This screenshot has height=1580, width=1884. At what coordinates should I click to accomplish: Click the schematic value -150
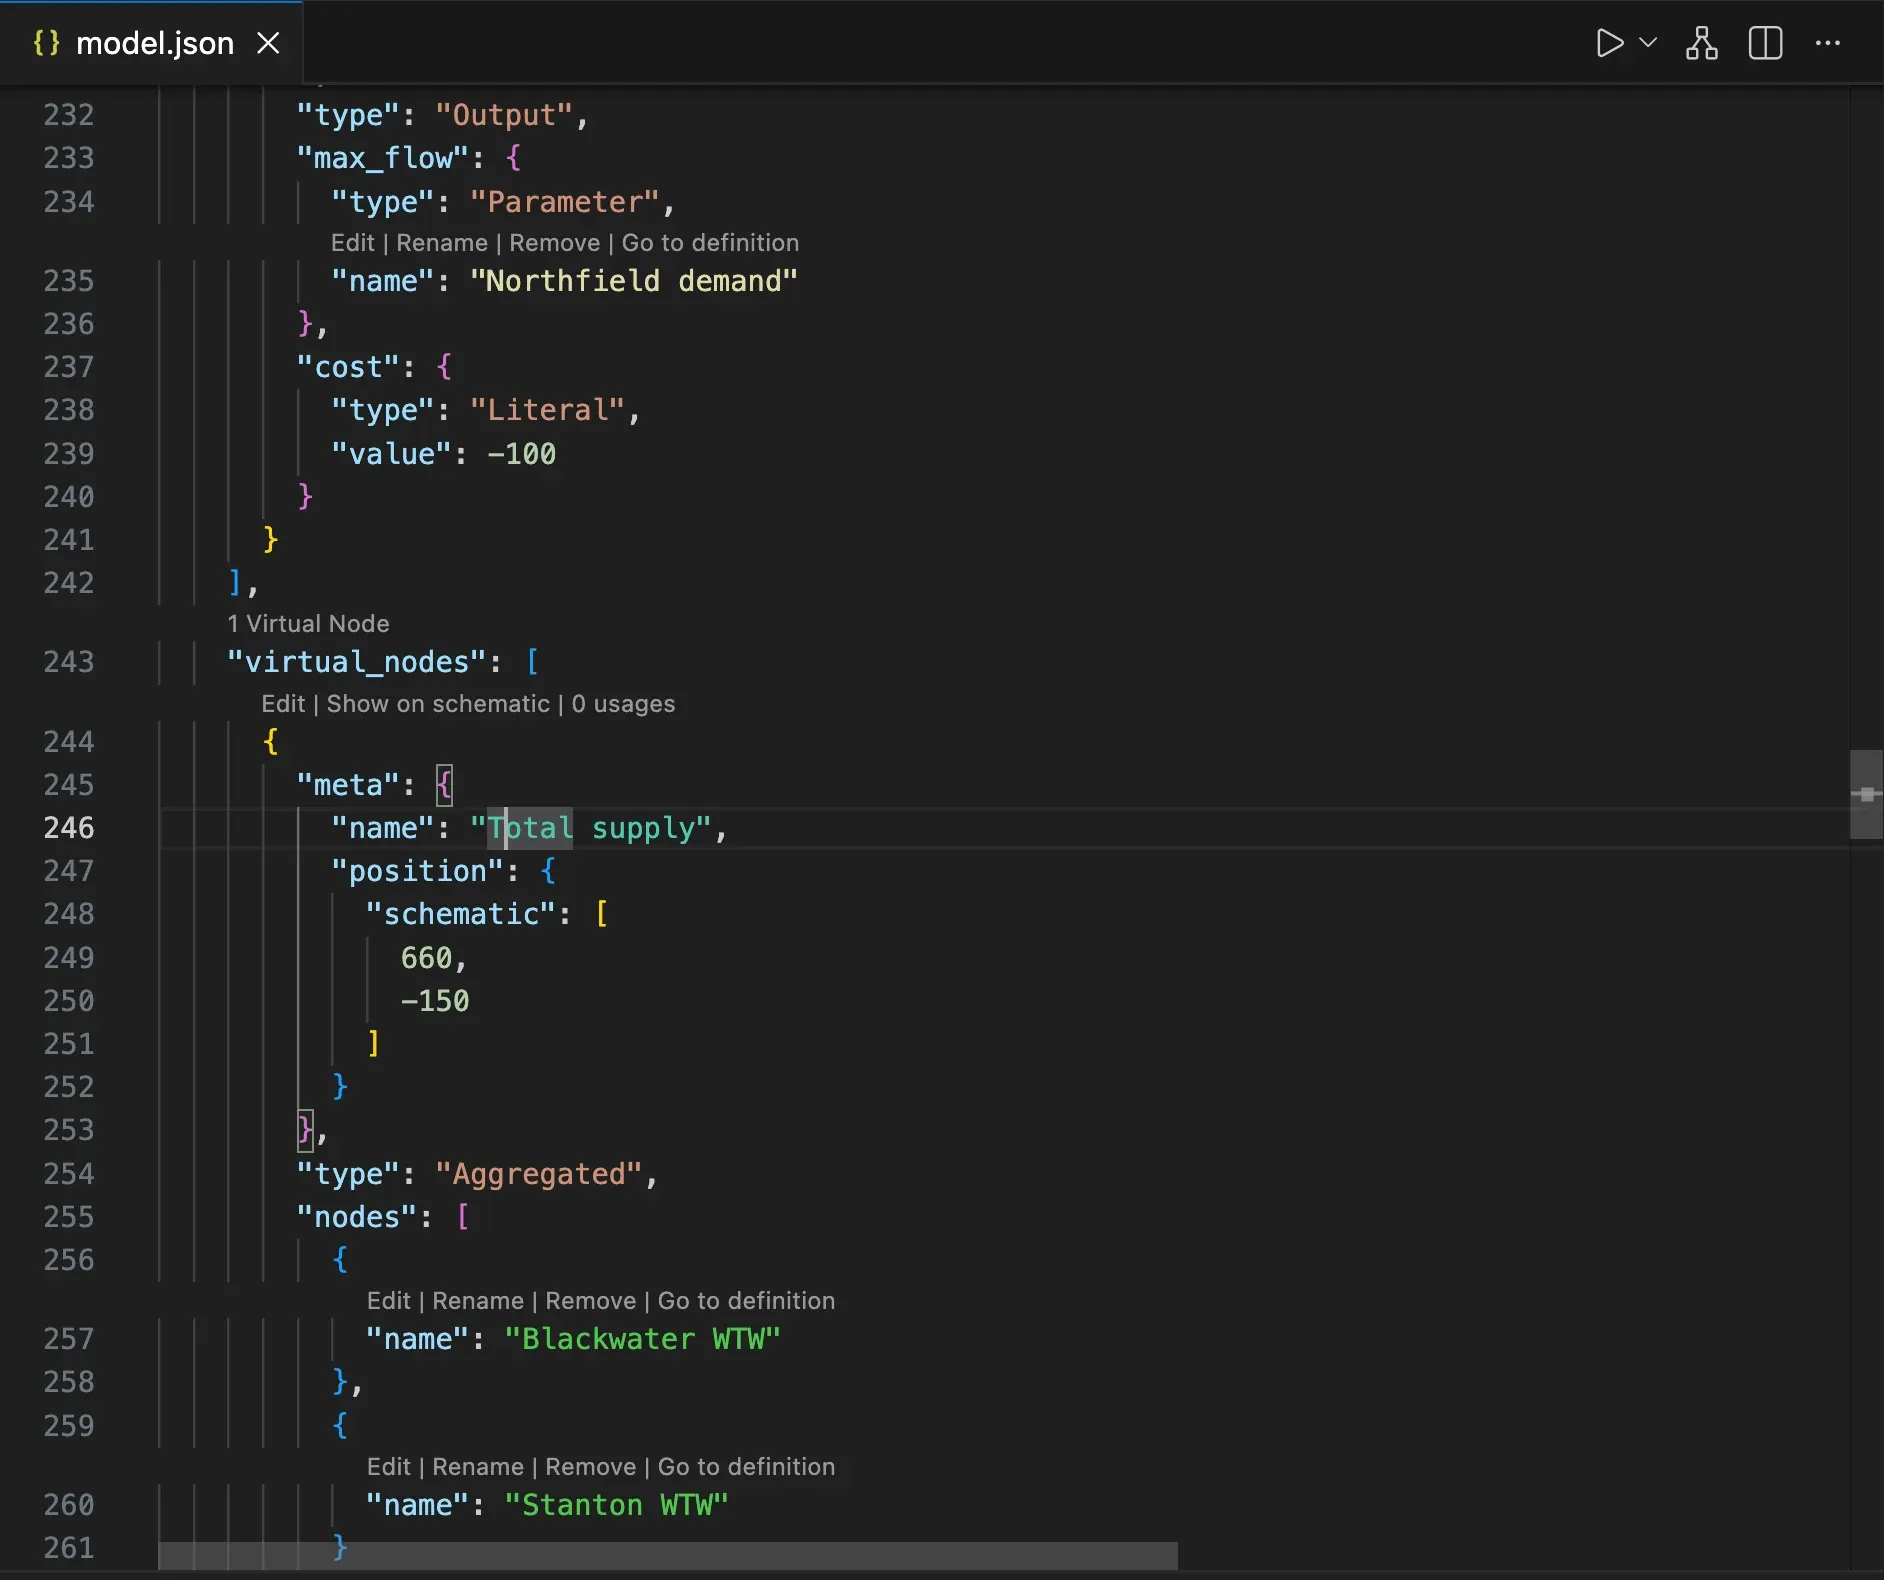click(435, 1001)
